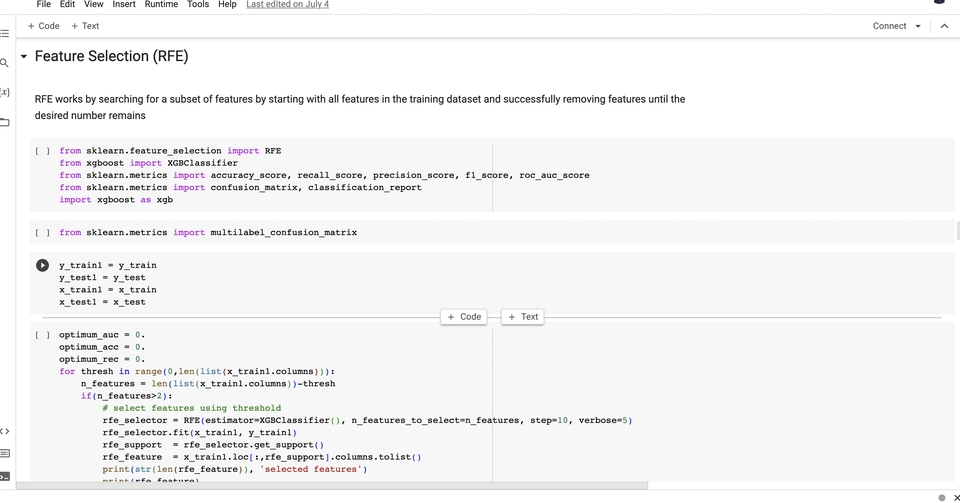Click the 'y_test1 = y_test' code line
960x503 pixels.
(102, 278)
